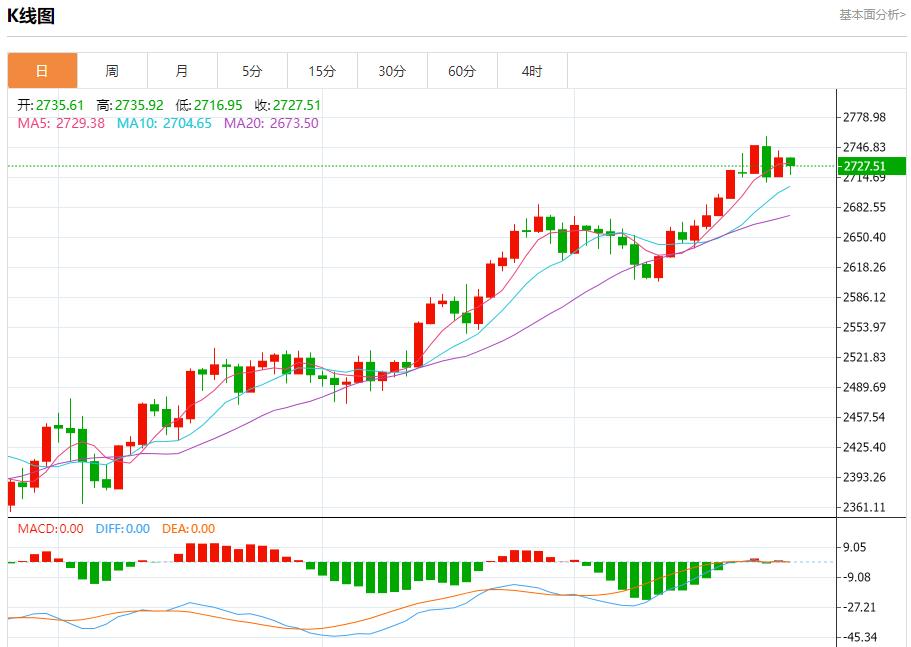Click the MACD: 0.00 indicator label
The width and height of the screenshot is (911, 647).
51,529
